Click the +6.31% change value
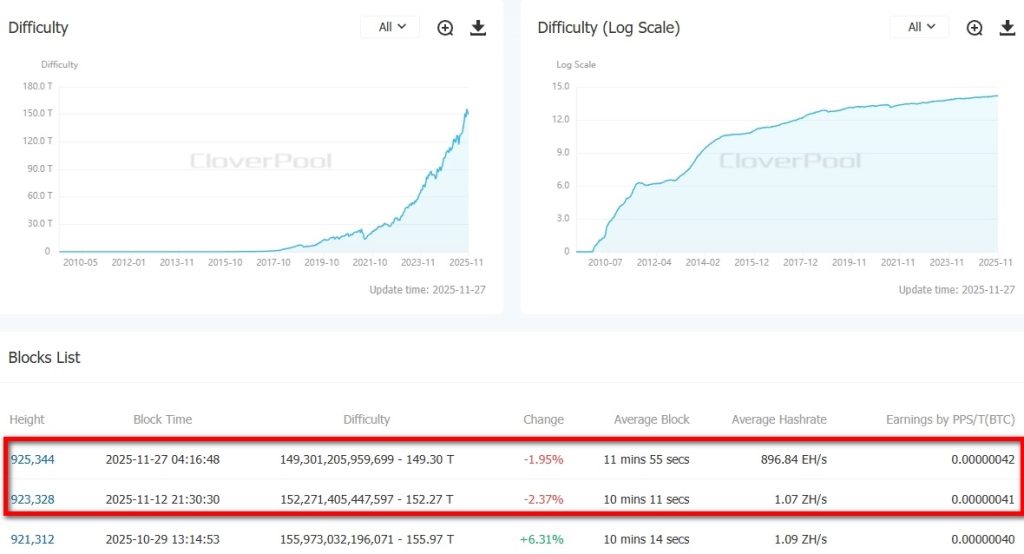 point(541,539)
